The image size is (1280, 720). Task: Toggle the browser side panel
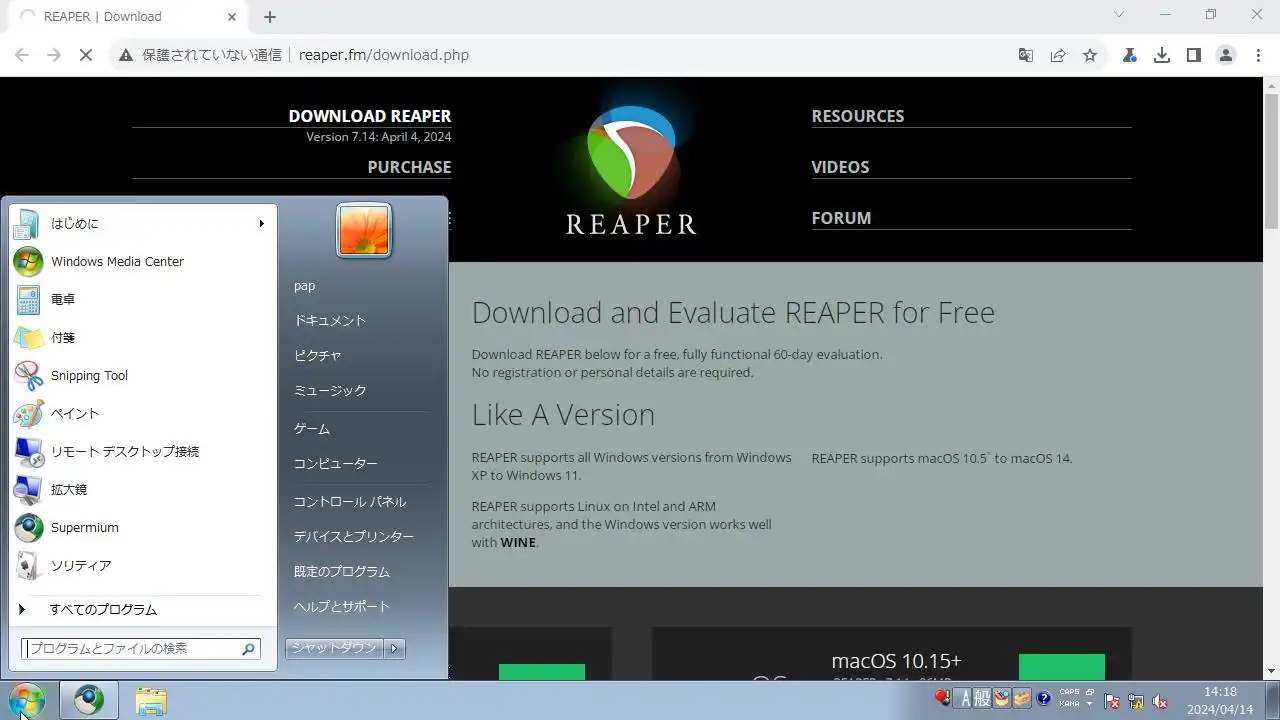click(x=1194, y=55)
